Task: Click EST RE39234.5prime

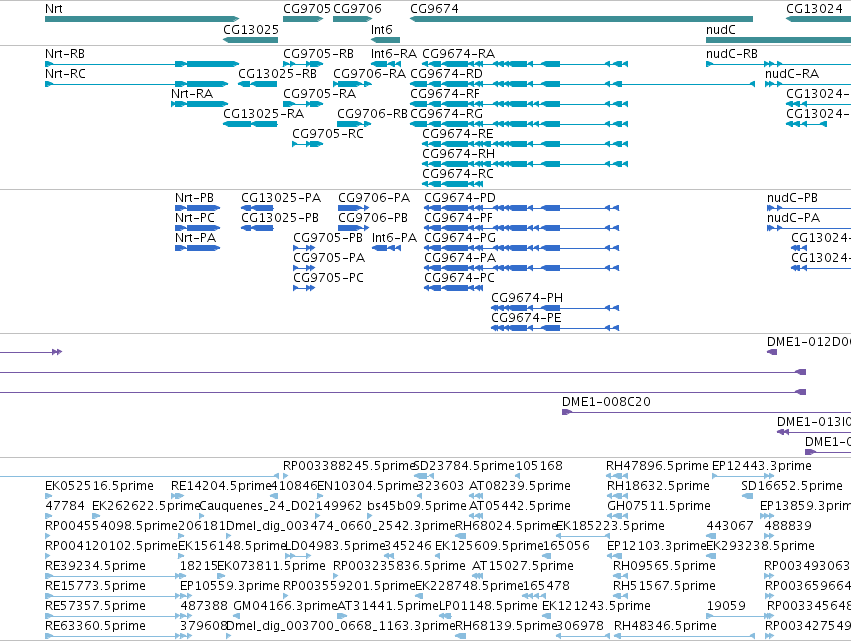Action: coord(95,566)
